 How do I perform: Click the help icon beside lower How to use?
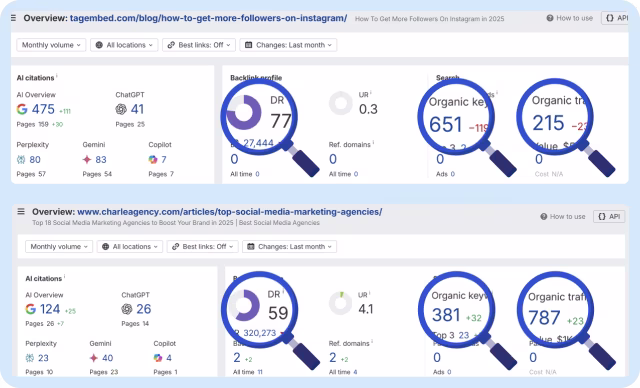pos(544,217)
